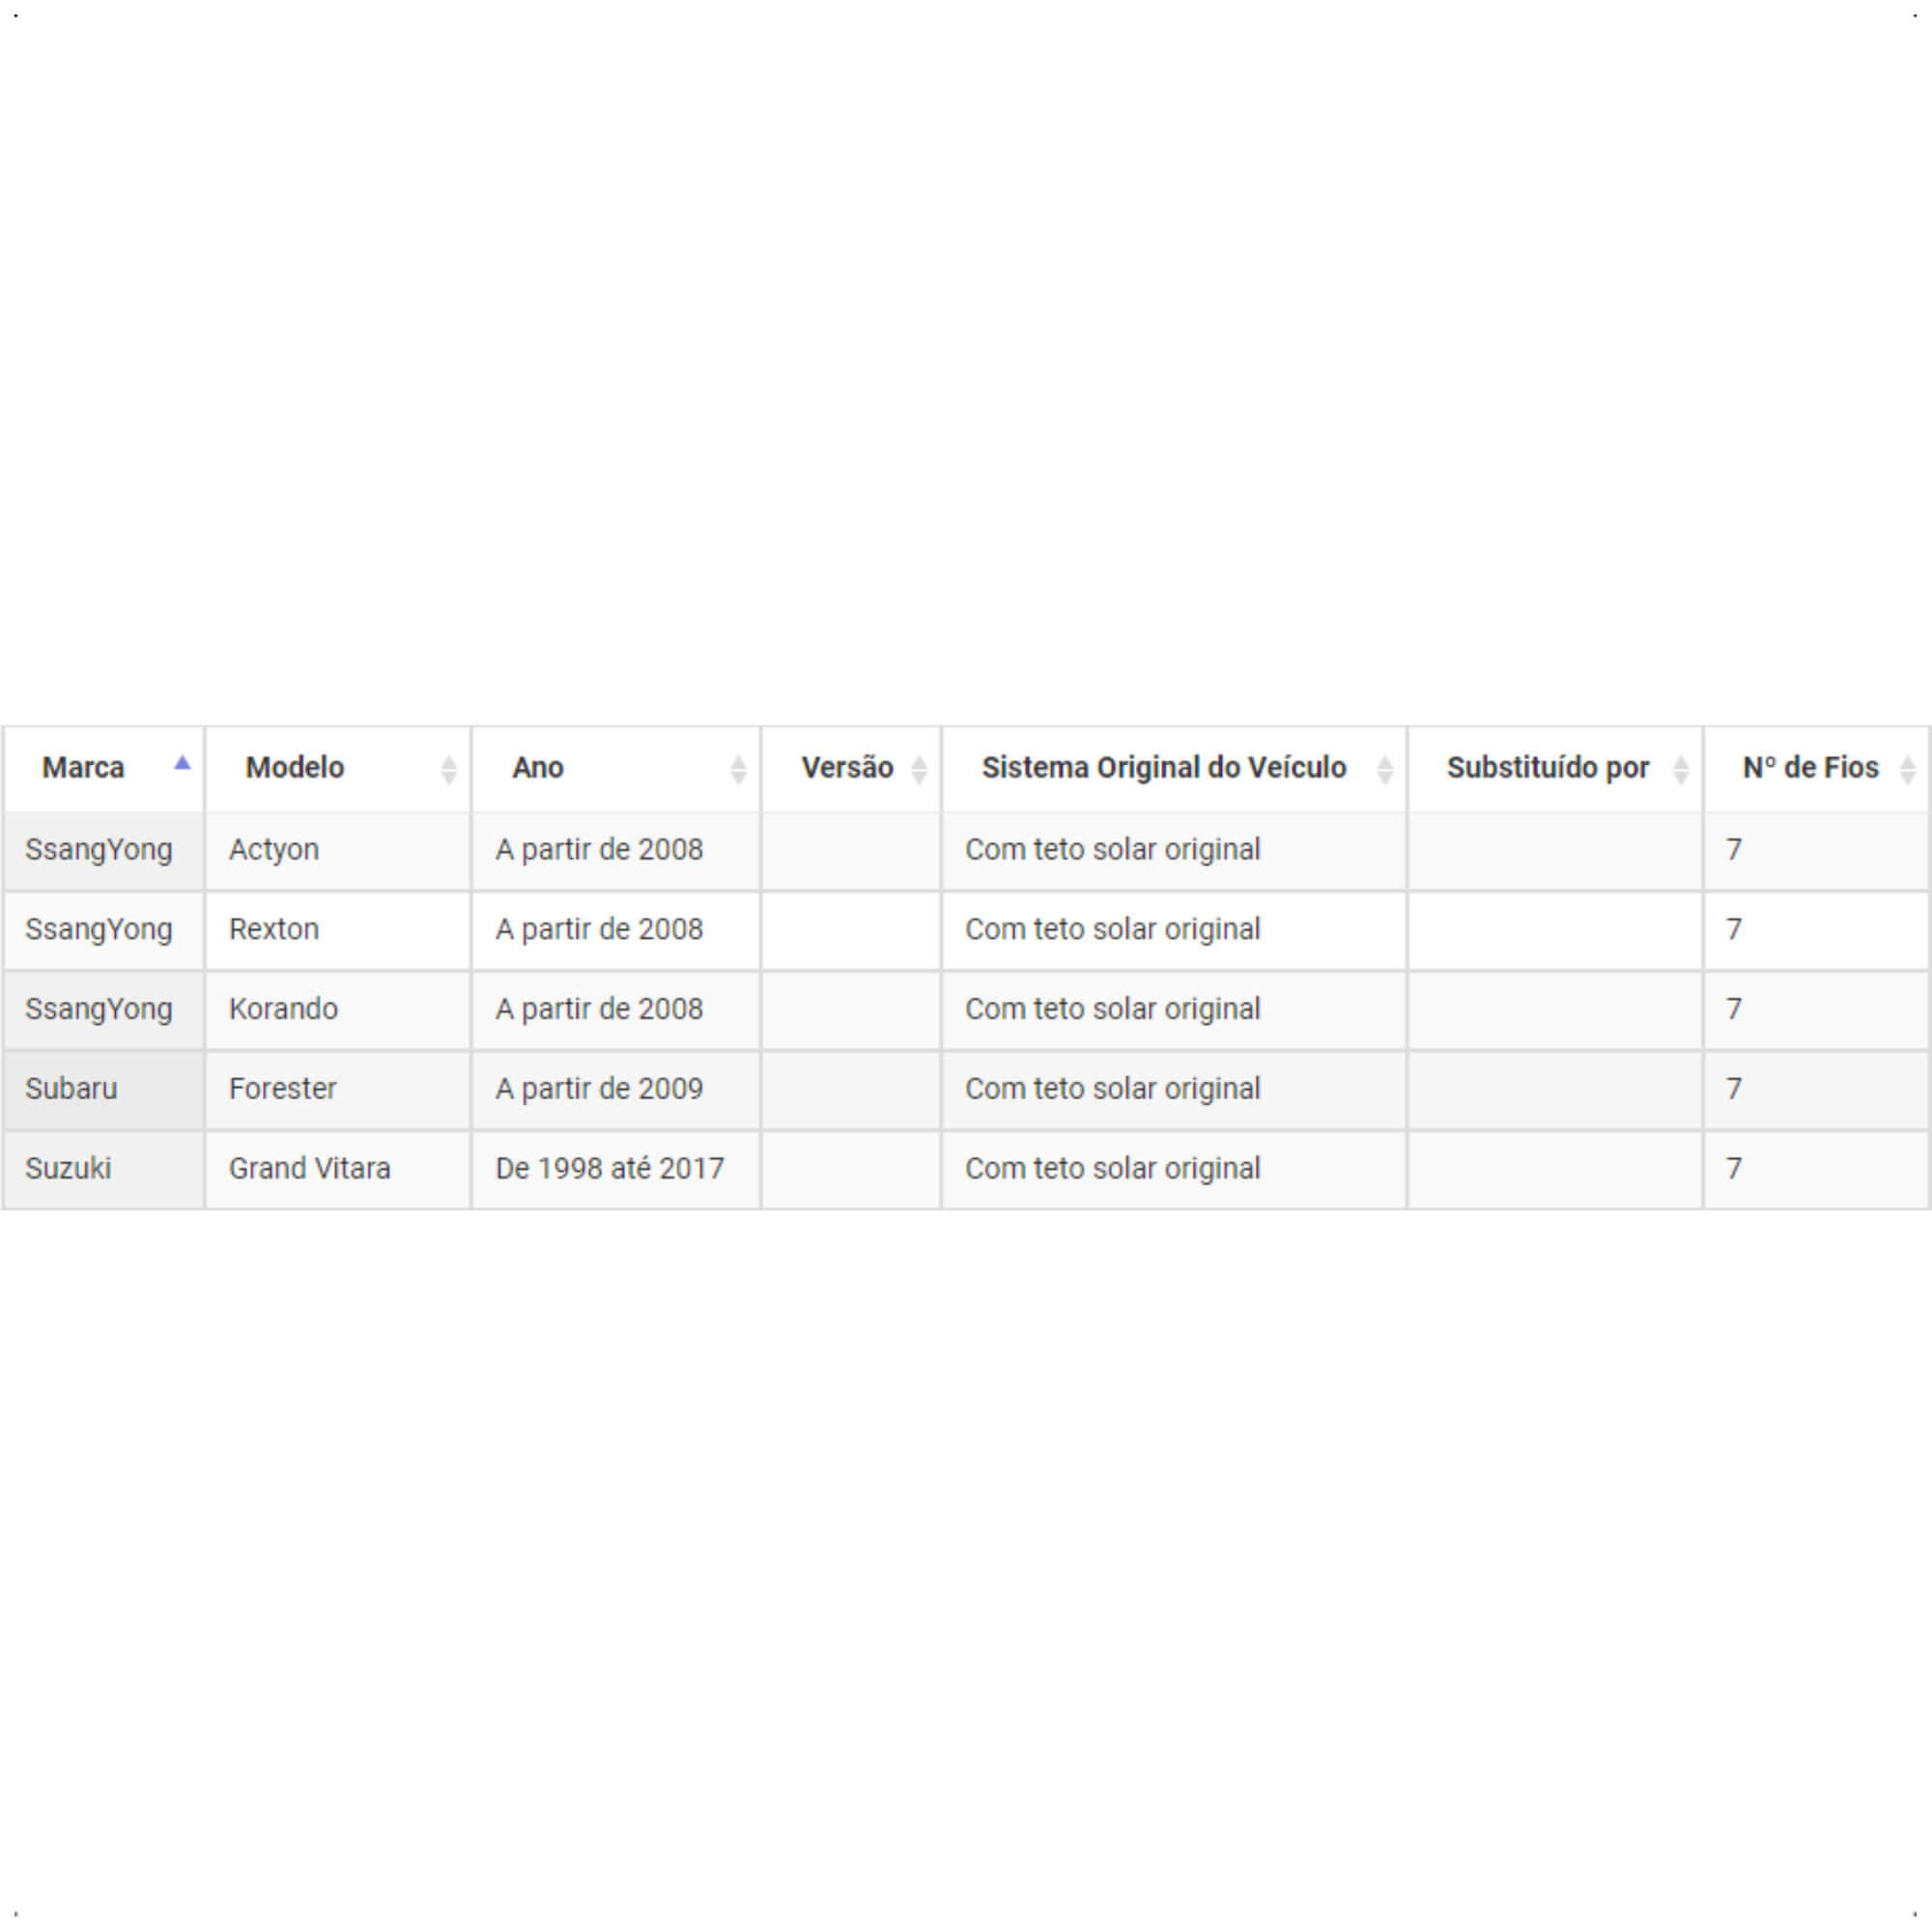Screen dimensions: 1932x1932
Task: Select the Suzuki brand cell
Action: click(x=104, y=1169)
